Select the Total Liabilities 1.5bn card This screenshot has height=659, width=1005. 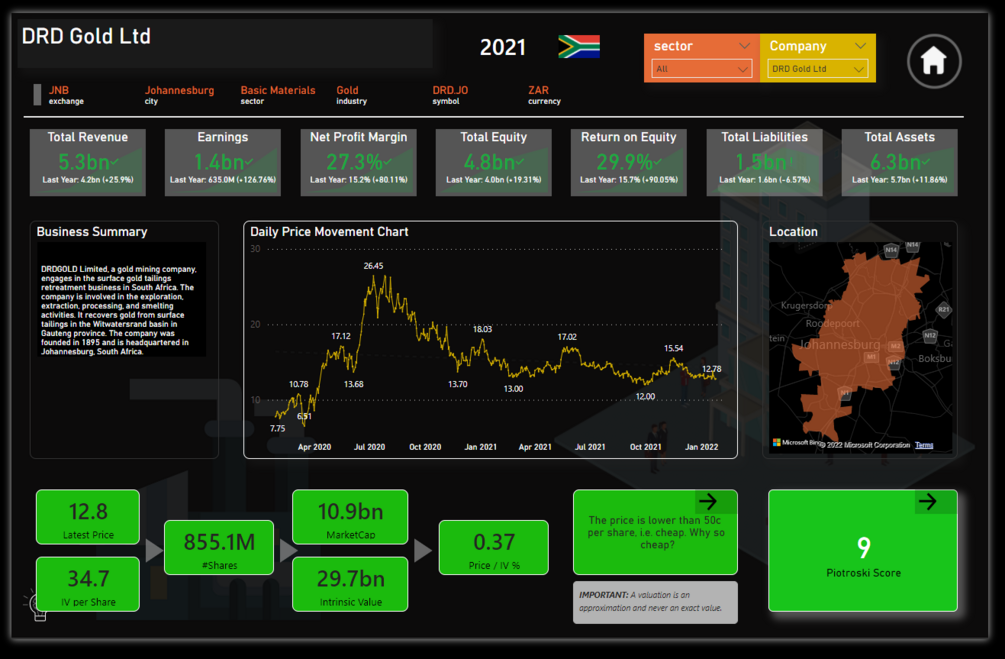[x=764, y=162]
